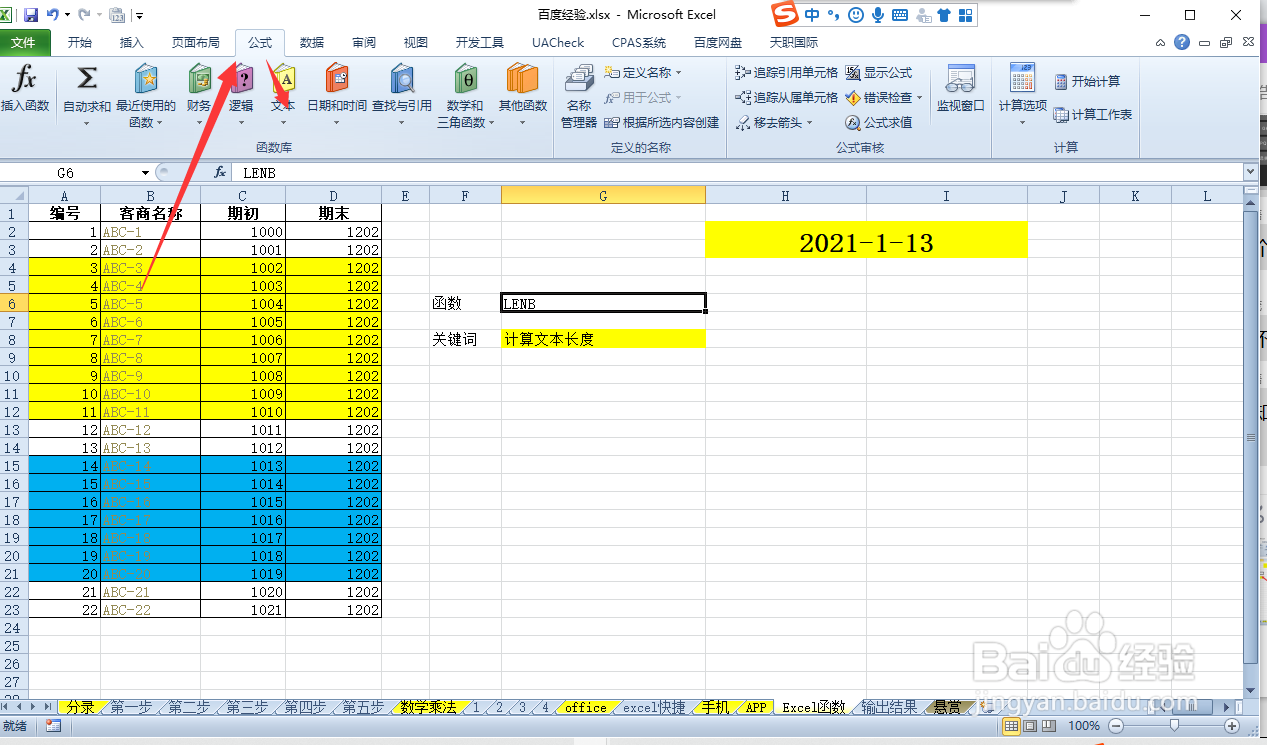Click the 100% zoom level button
The image size is (1267, 745).
click(1084, 726)
